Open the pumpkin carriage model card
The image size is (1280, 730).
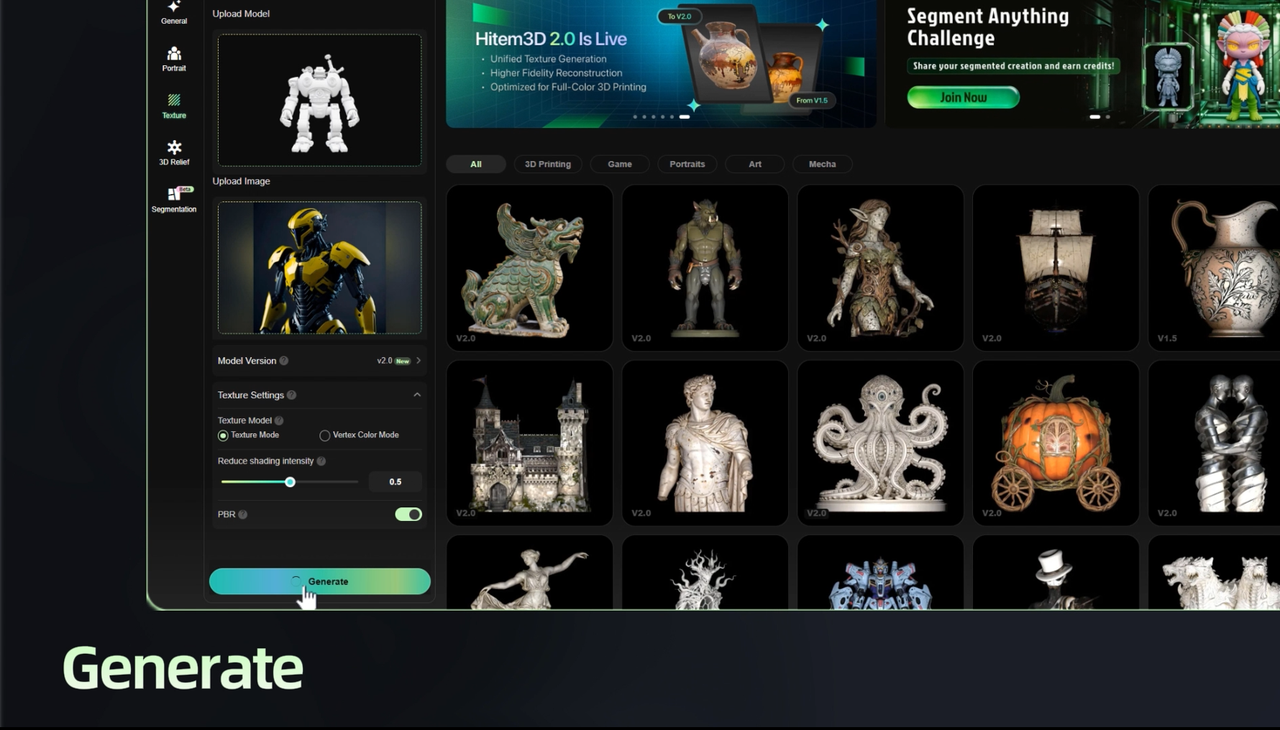[1056, 443]
